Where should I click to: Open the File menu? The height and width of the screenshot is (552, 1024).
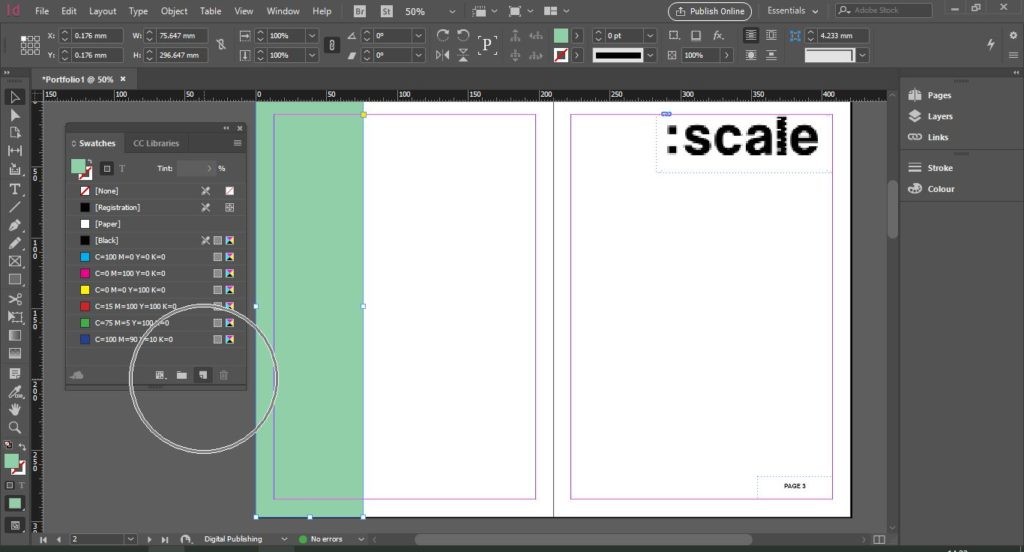[42, 11]
